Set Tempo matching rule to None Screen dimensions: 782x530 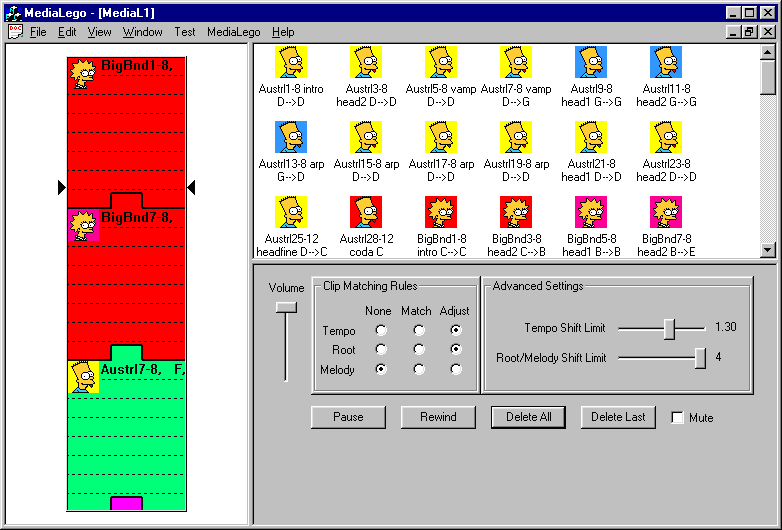(x=381, y=330)
